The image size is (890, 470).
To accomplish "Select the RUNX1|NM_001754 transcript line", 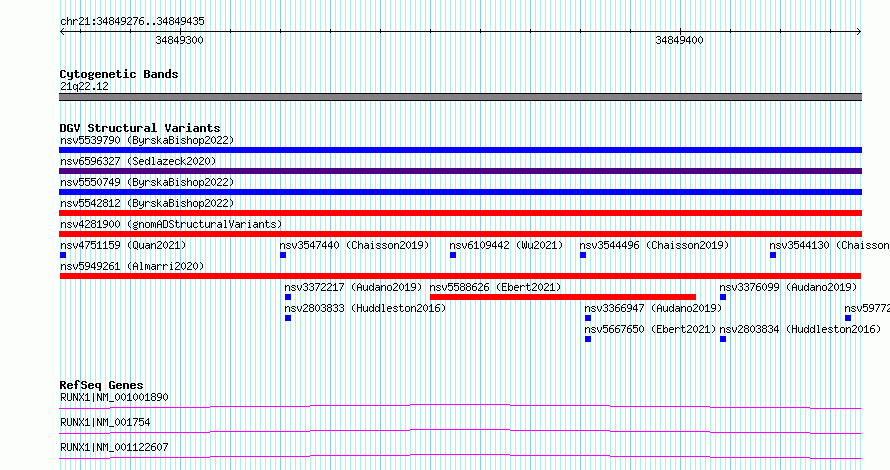I will click(x=460, y=431).
